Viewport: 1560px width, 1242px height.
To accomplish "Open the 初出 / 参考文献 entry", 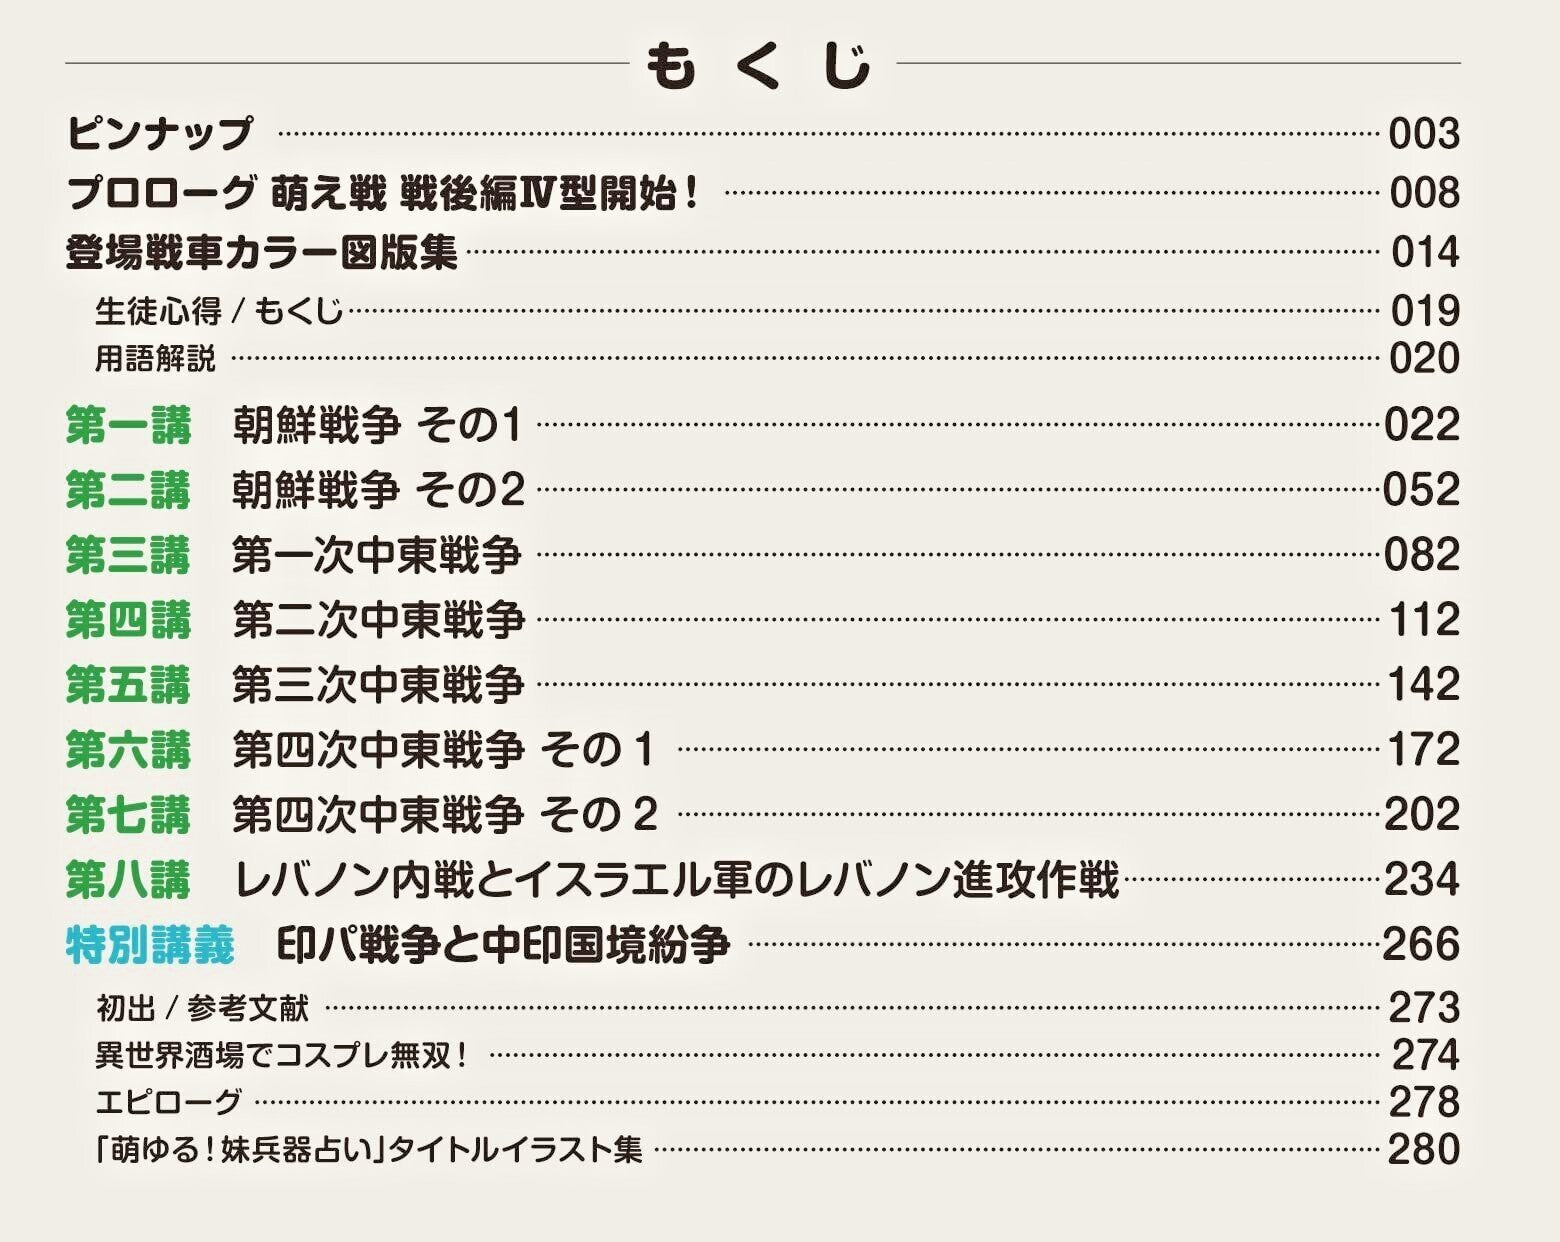I will [x=202, y=1008].
